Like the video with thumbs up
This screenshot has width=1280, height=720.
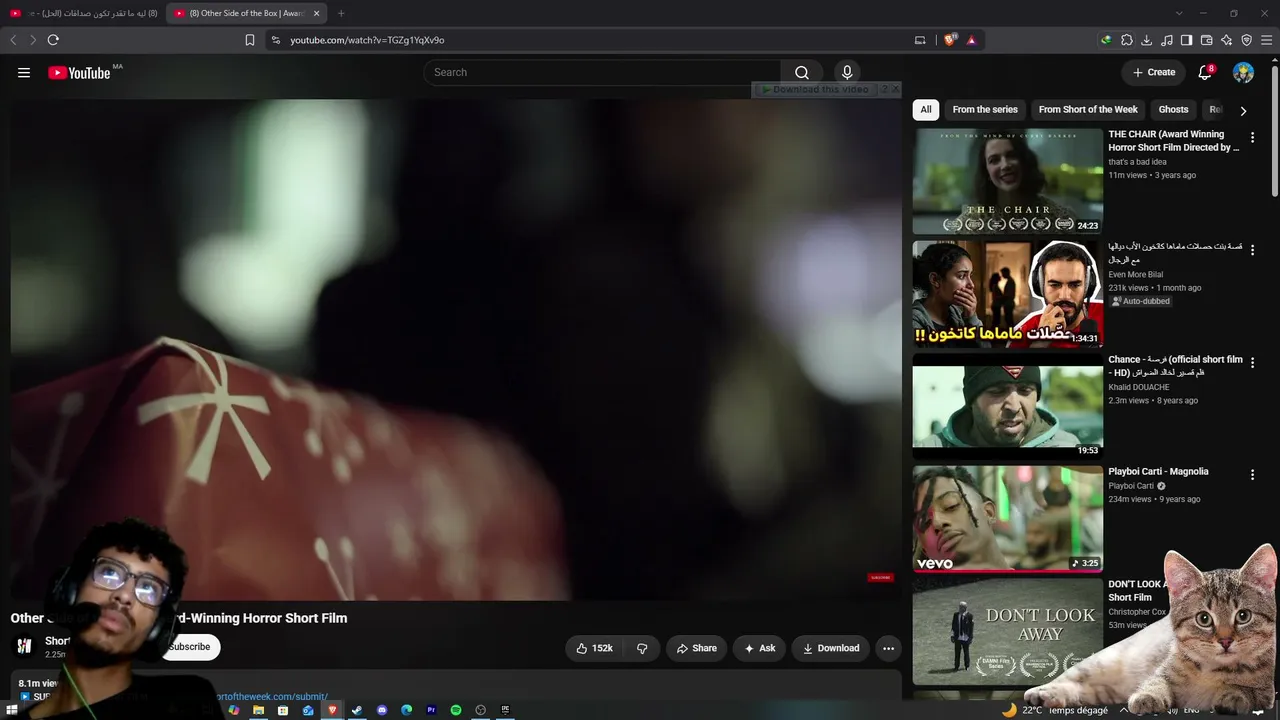[x=595, y=648]
